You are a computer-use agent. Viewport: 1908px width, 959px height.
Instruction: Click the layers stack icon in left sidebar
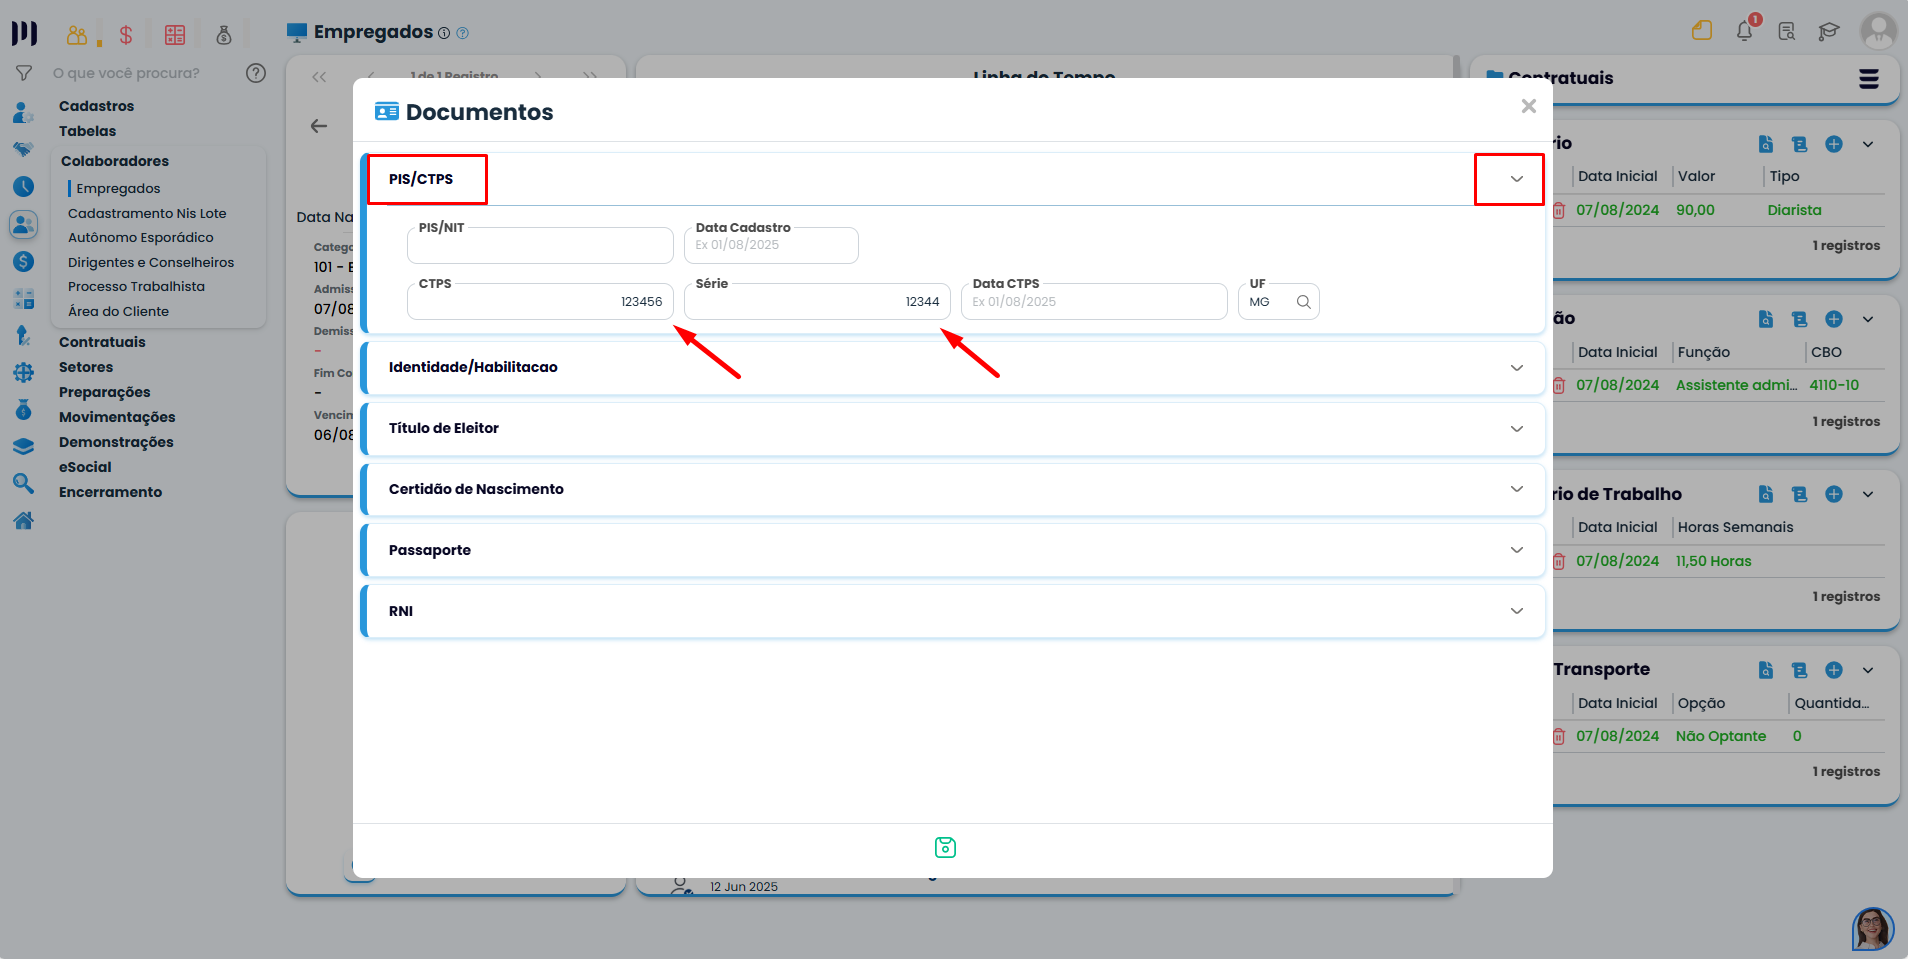[x=24, y=447]
